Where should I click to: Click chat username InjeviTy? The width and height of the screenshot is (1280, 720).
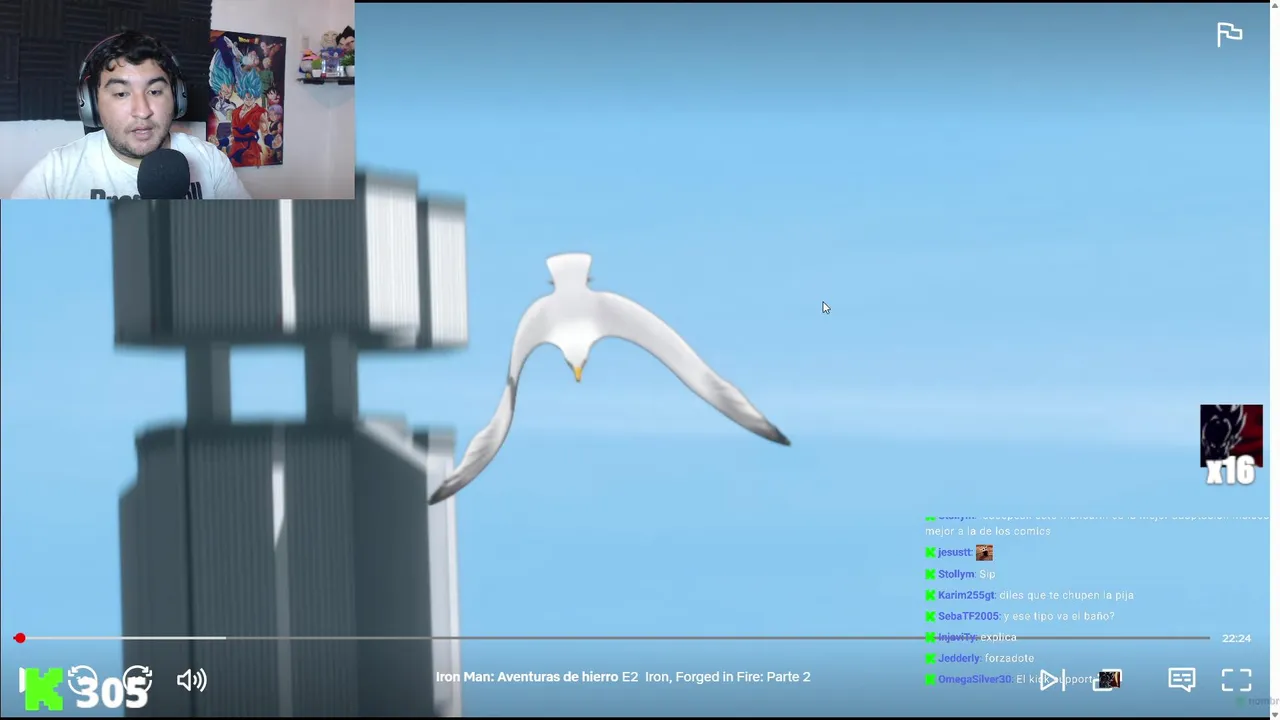coord(958,637)
